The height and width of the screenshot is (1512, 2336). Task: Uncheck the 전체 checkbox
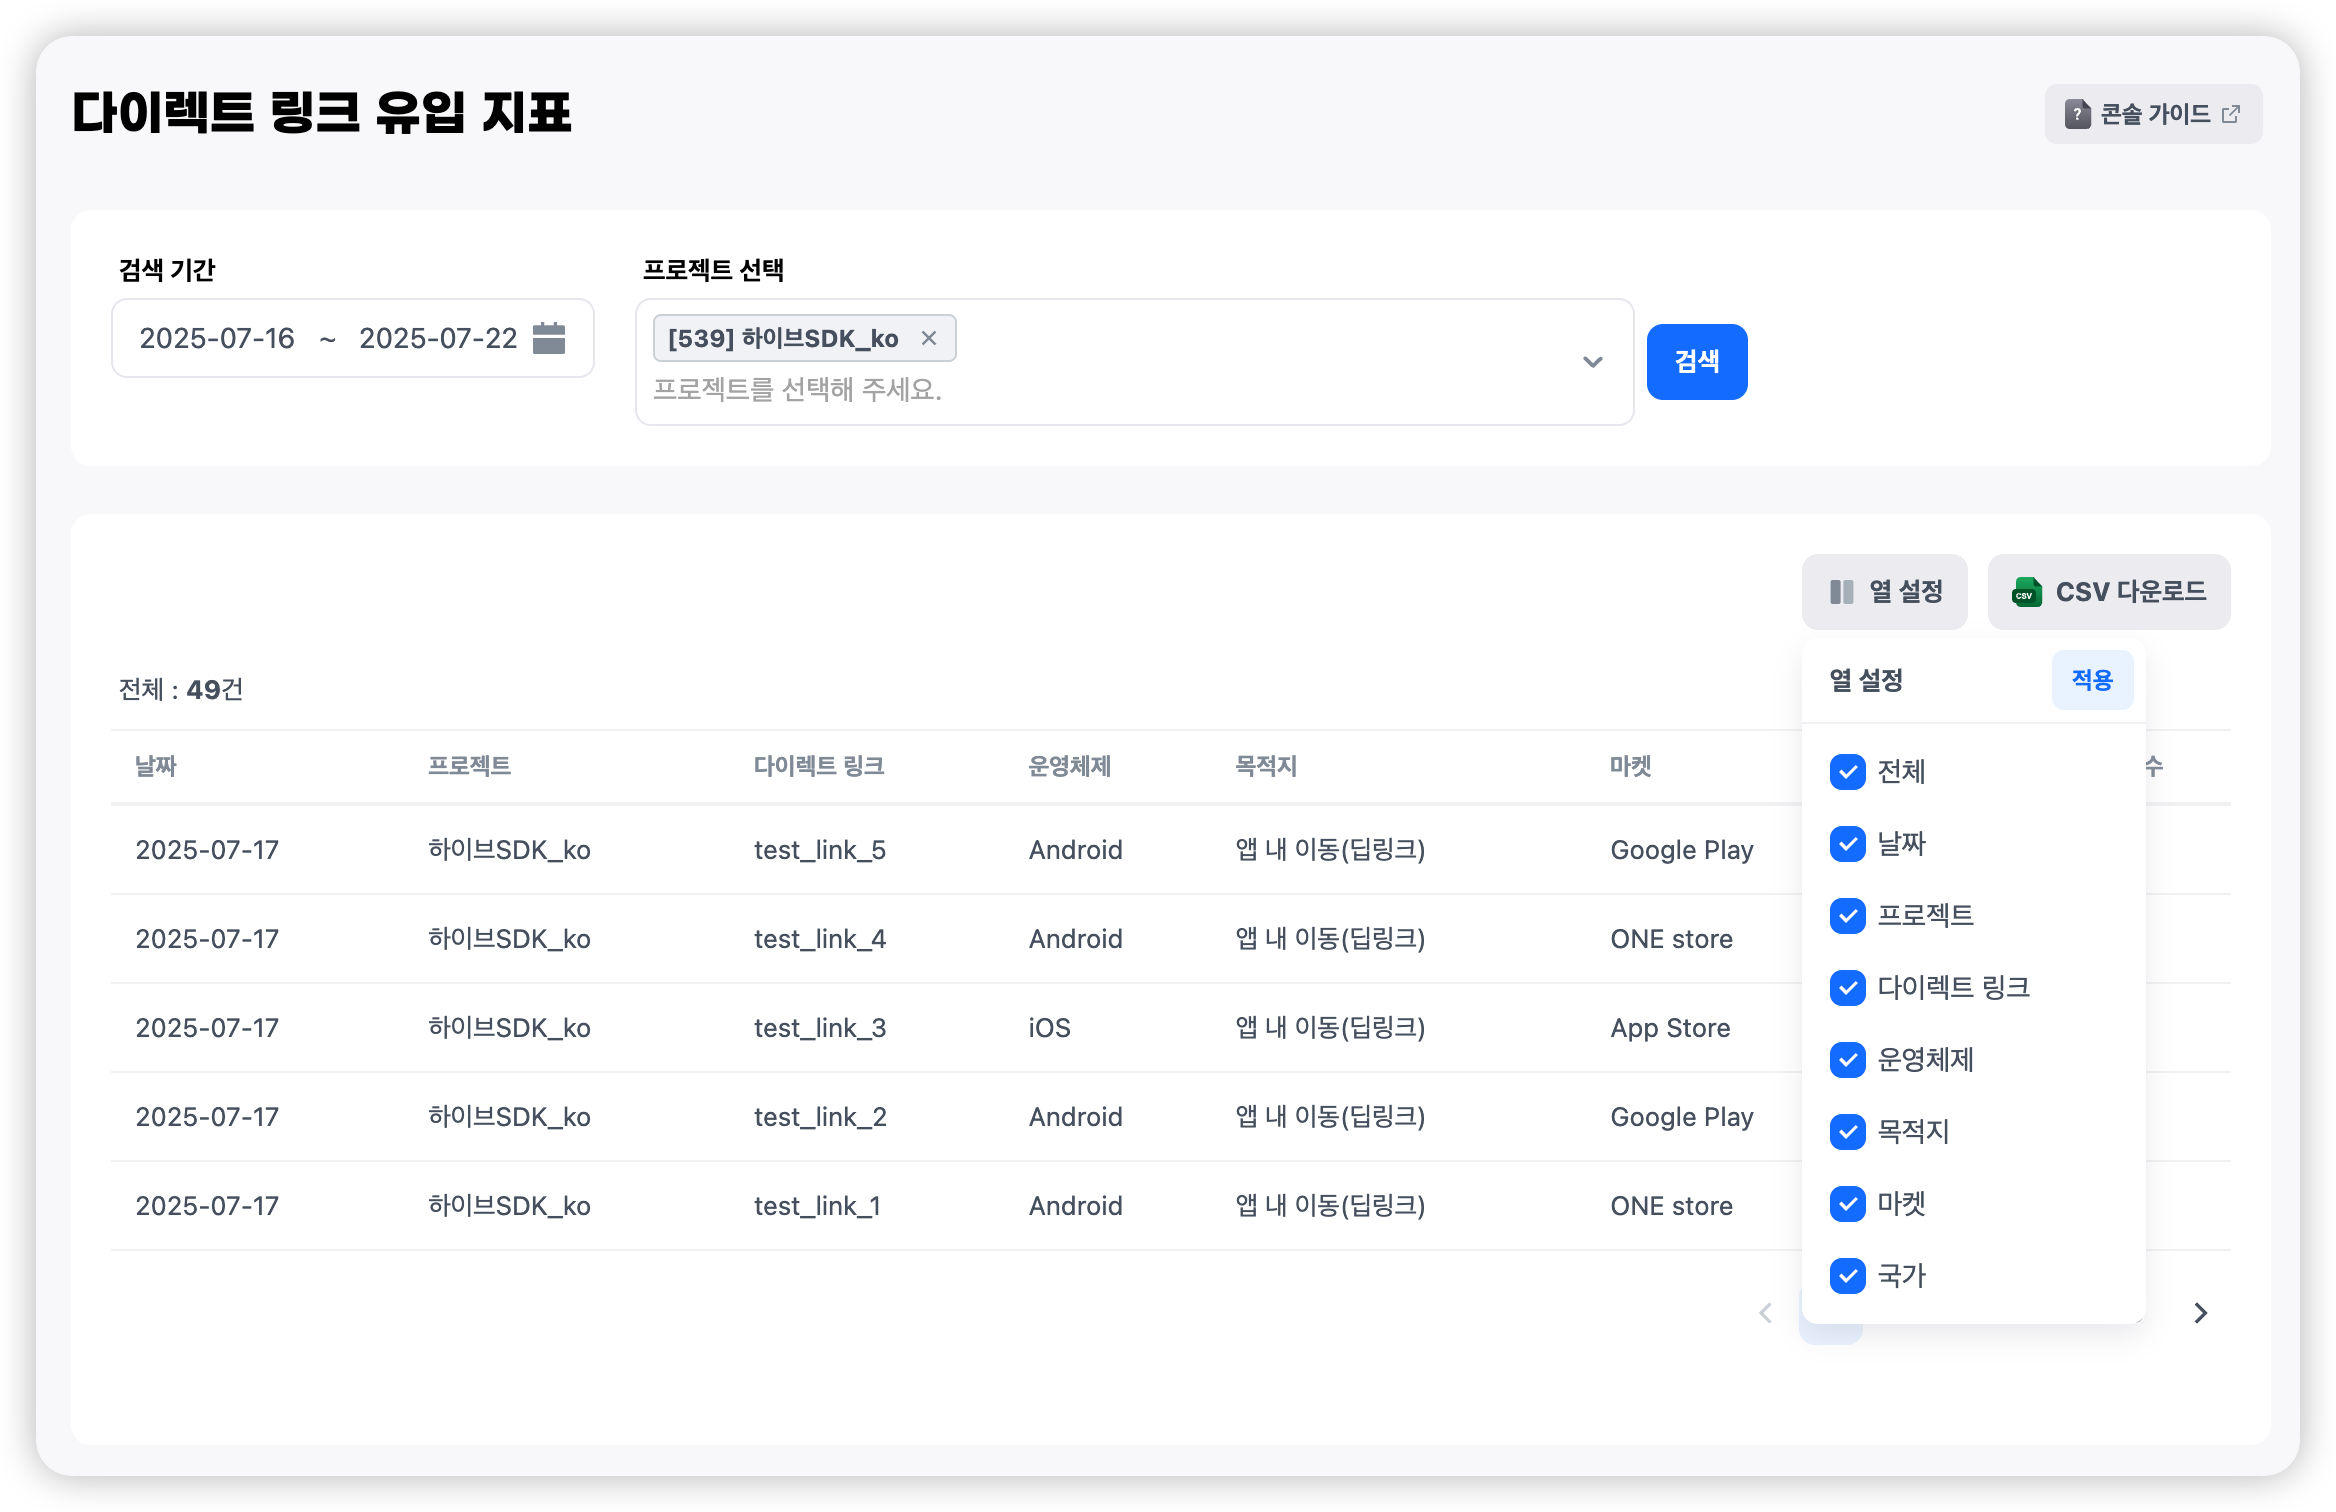(1847, 772)
